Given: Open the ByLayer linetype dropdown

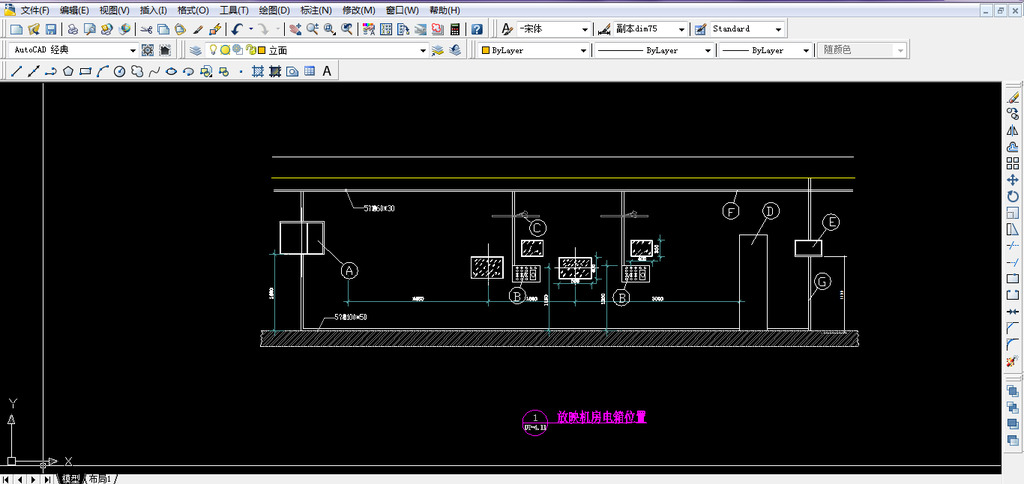Looking at the screenshot, I should coord(707,50).
